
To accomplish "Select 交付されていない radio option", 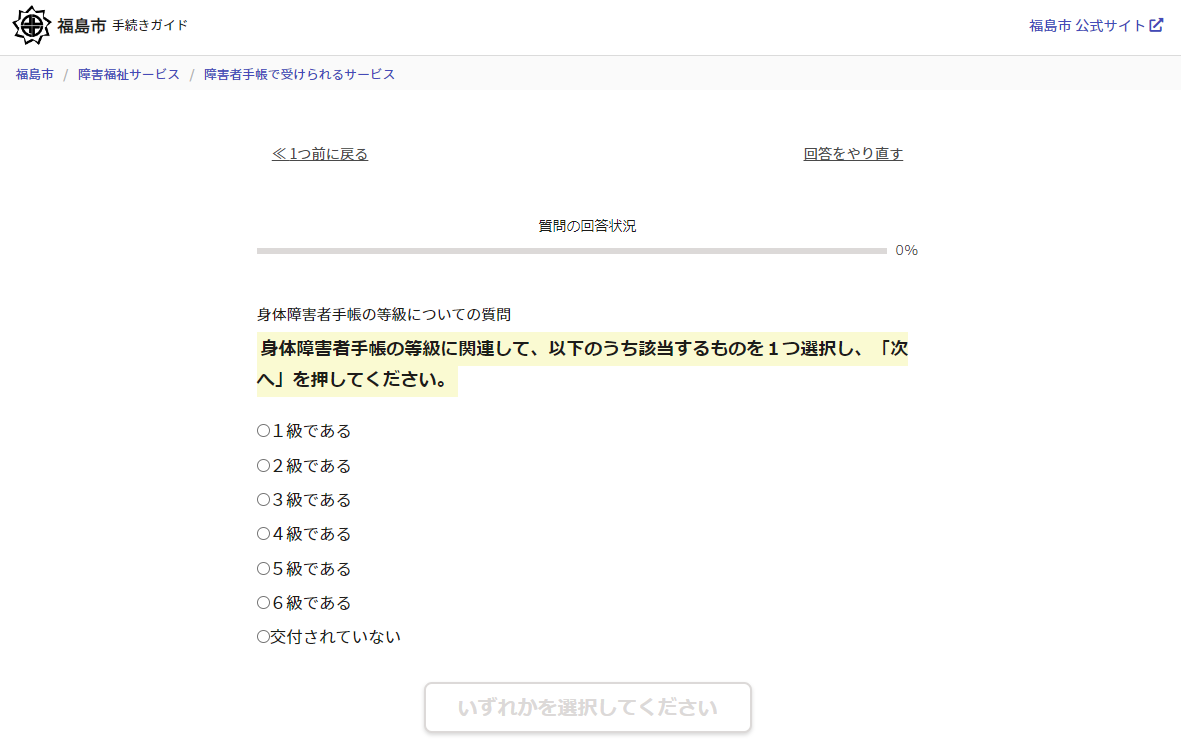I will coord(263,637).
